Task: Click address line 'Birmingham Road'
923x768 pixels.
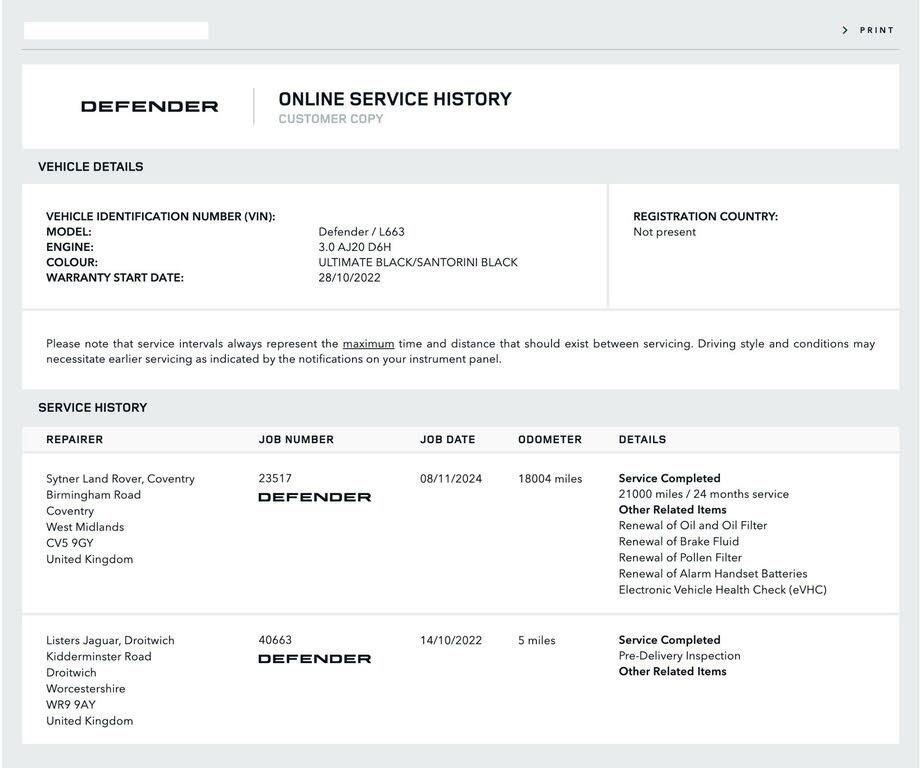Action: [94, 495]
